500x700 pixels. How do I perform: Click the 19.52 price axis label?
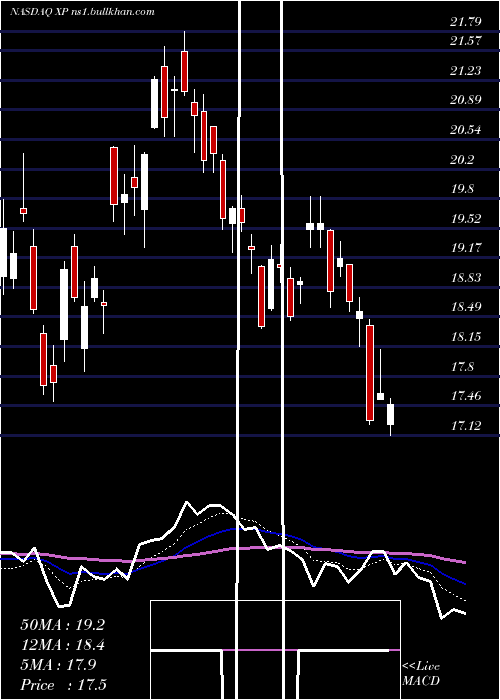click(466, 219)
